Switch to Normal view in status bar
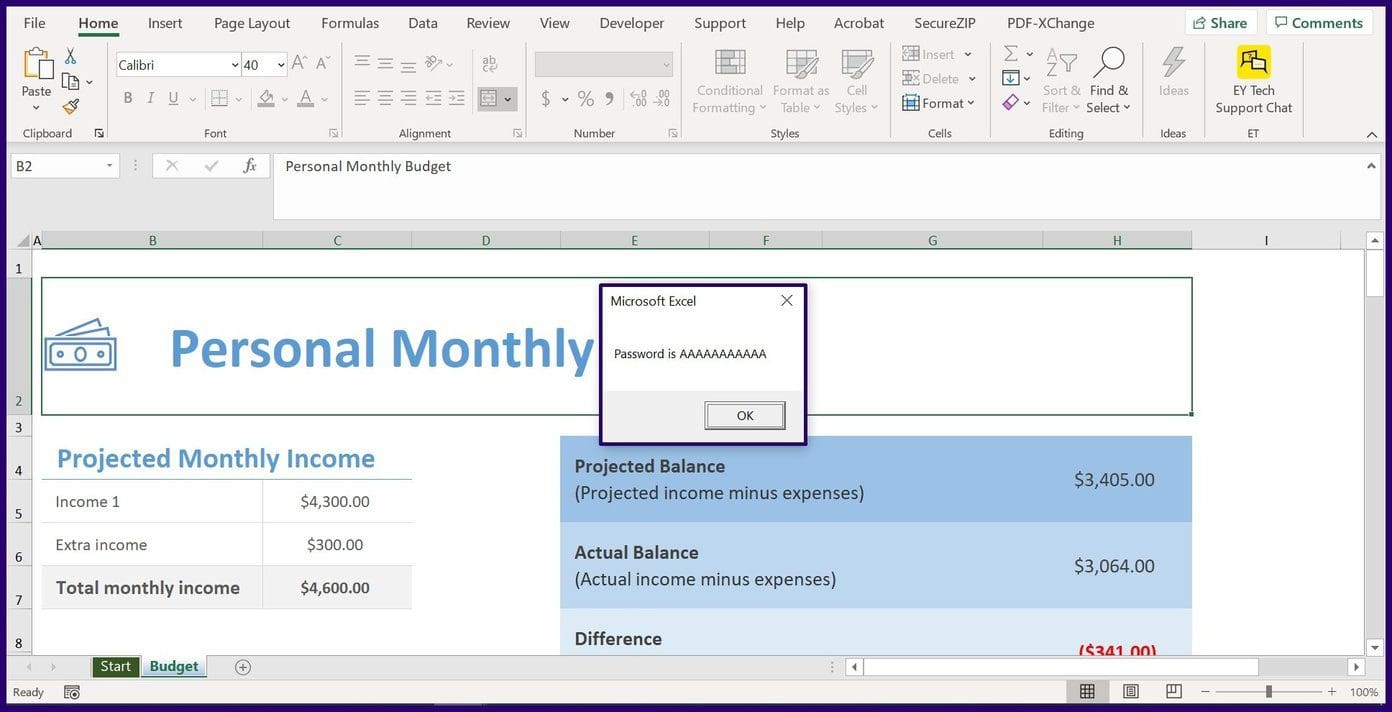This screenshot has width=1392, height=712. point(1087,692)
